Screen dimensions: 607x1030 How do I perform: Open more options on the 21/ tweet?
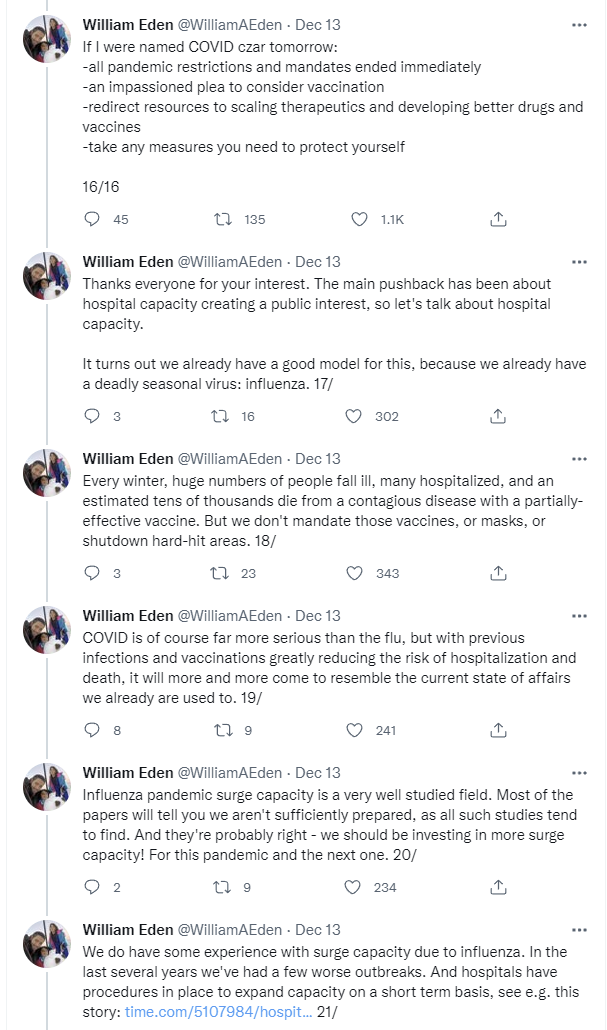(579, 930)
